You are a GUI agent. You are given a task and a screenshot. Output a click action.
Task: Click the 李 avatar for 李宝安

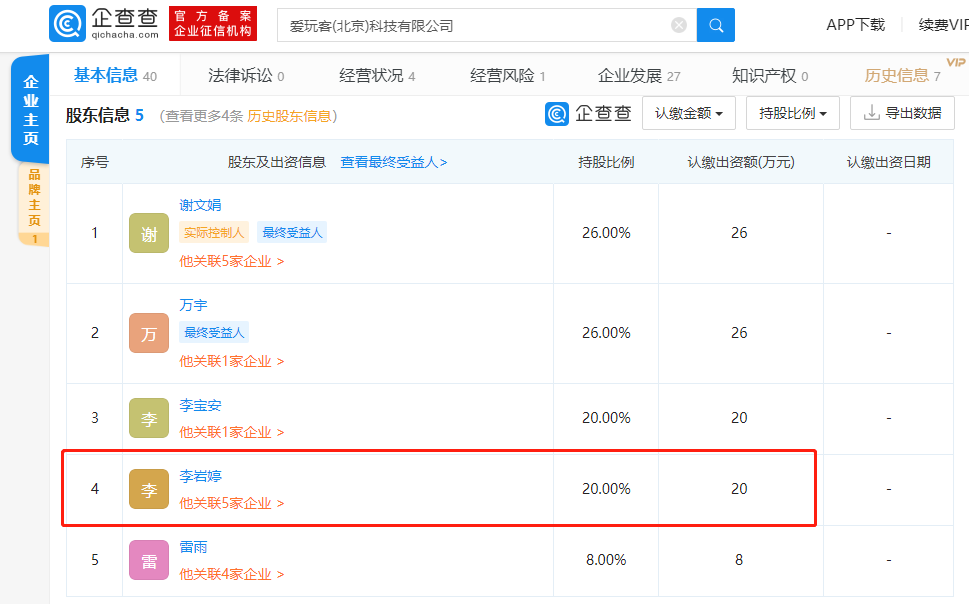(149, 418)
